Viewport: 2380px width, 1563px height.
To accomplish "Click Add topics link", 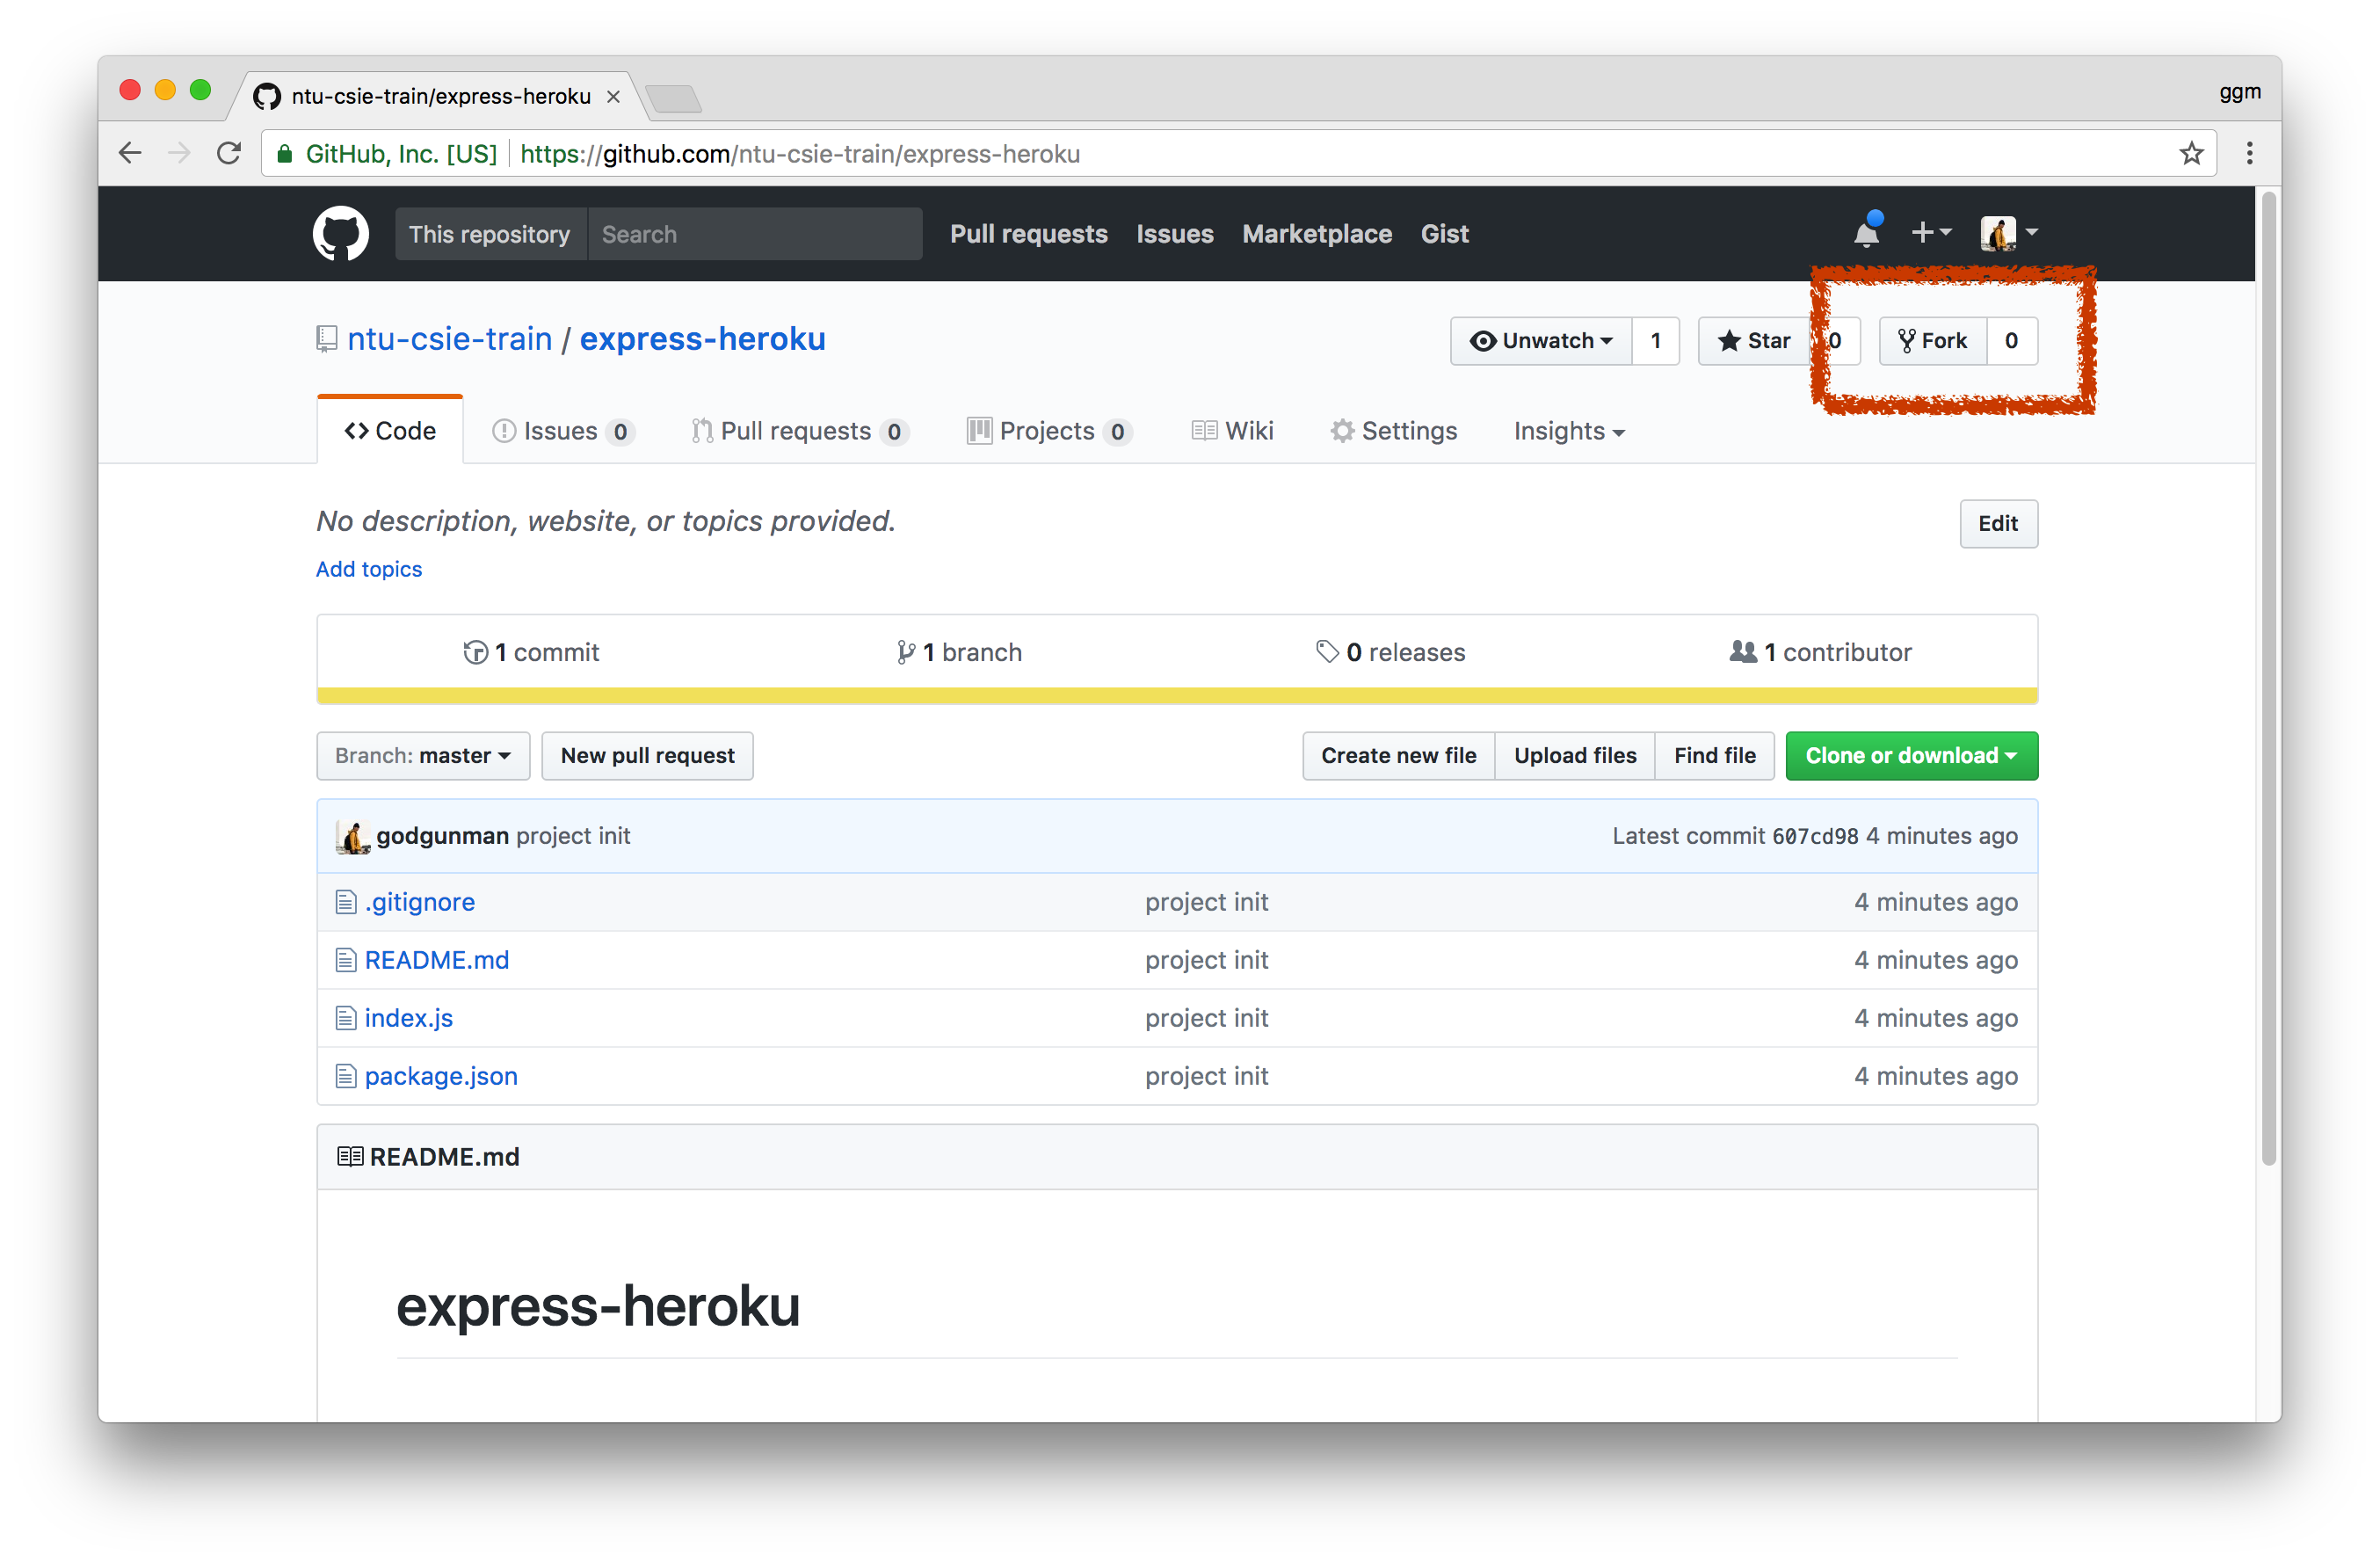I will [369, 569].
